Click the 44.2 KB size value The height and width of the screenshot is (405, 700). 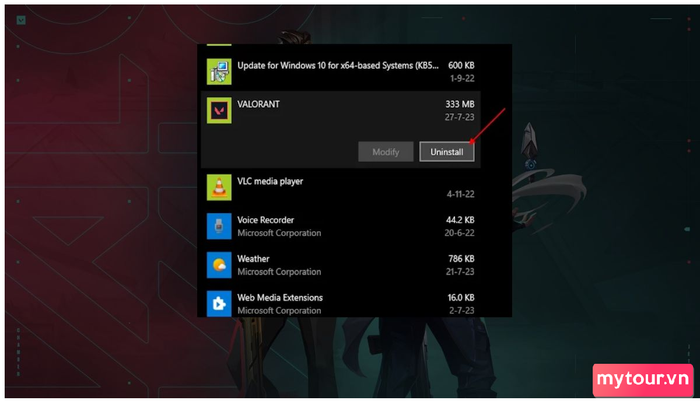(x=460, y=220)
